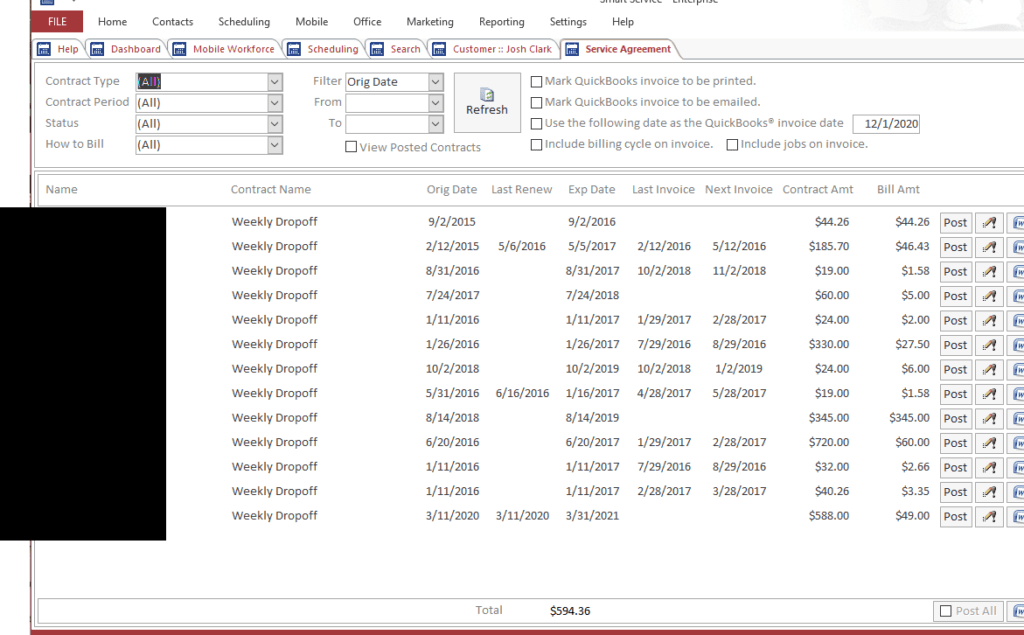Open the Contract Period dropdown
Screen dimensions: 1024x635
(275, 103)
